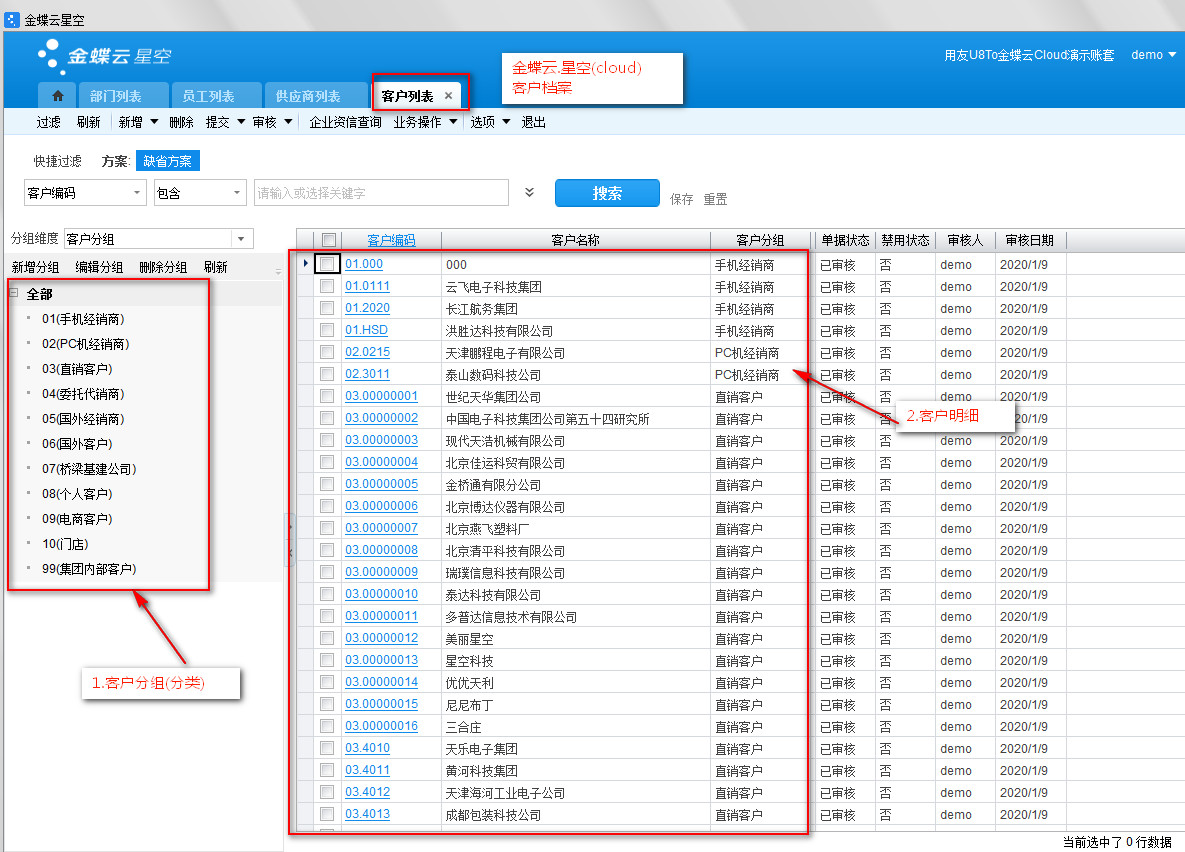Open the 客户编码 filter field dropdown
Viewport: 1185px width, 852px height.
tap(137, 193)
